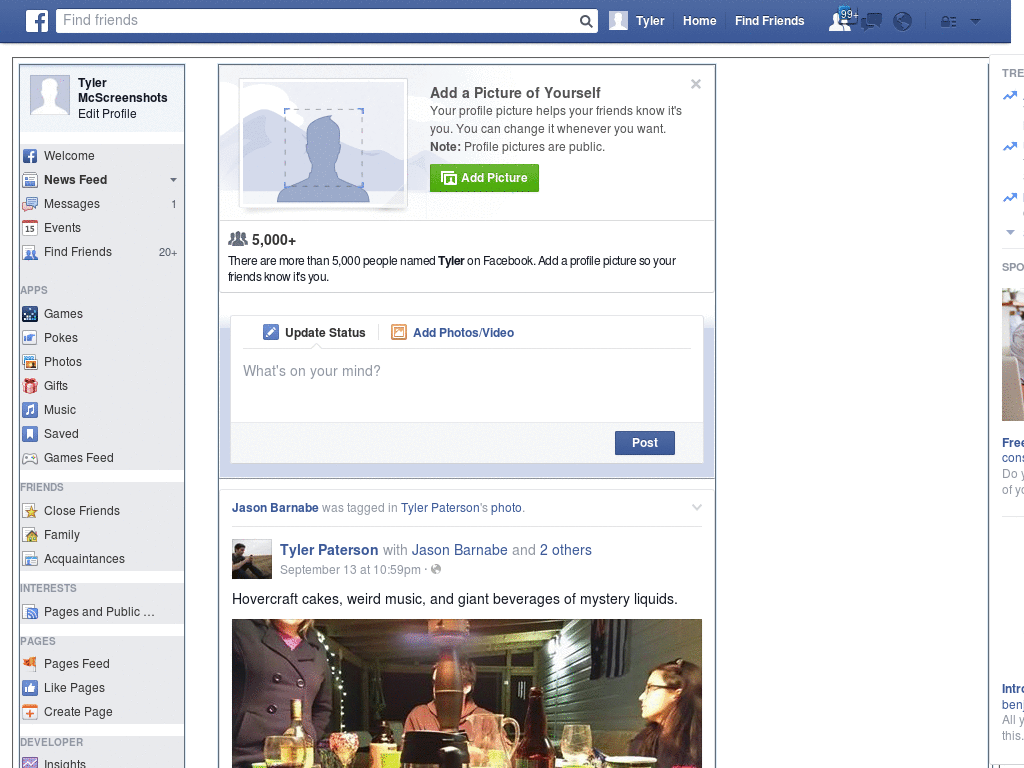1024x768 pixels.
Task: Click the blue Post button
Action: [x=645, y=443]
